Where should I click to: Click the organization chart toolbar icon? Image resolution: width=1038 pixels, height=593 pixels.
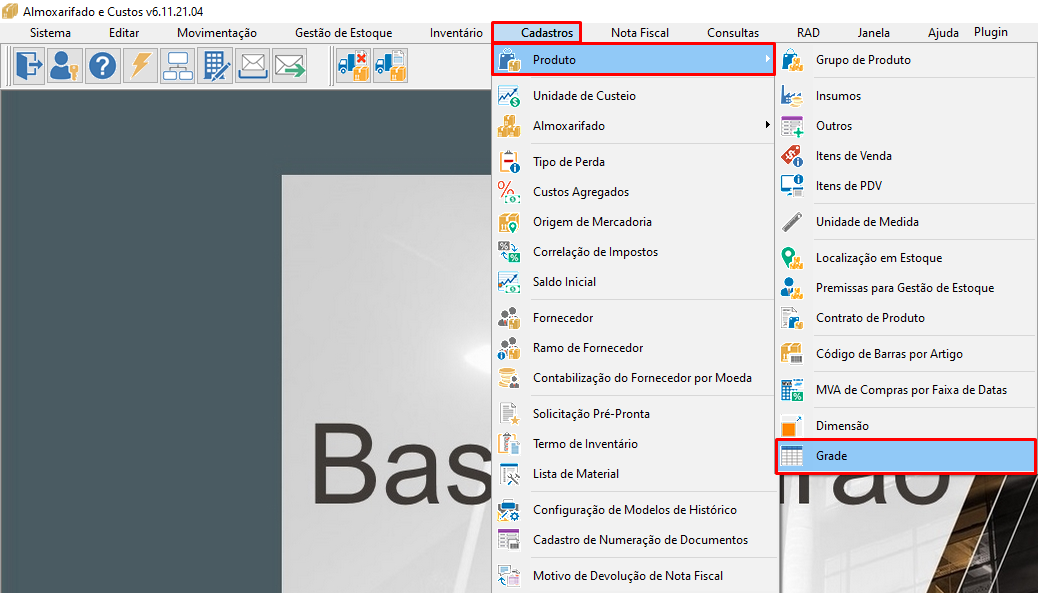(x=177, y=66)
